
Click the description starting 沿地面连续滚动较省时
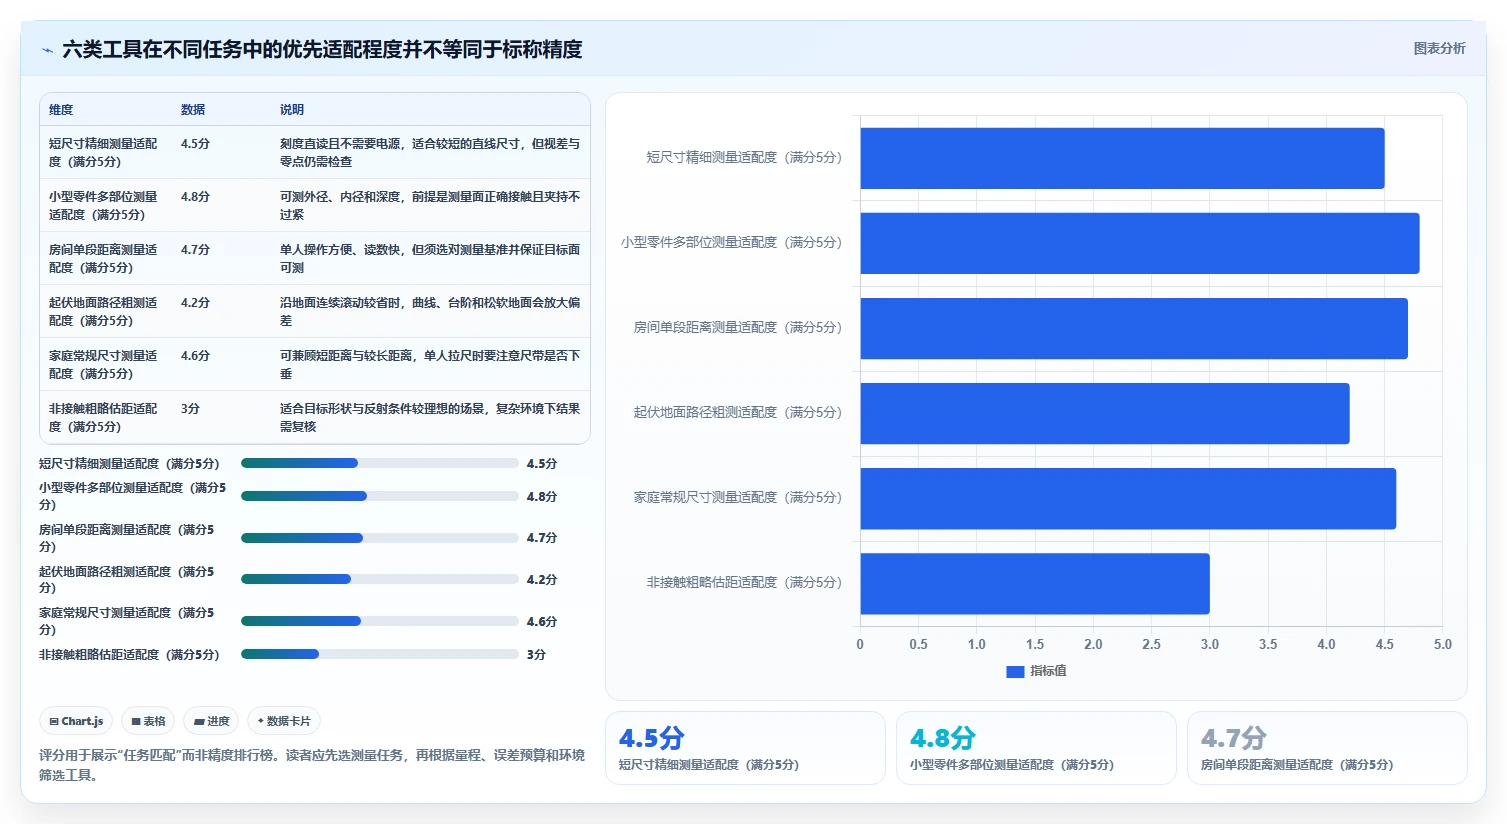(430, 311)
